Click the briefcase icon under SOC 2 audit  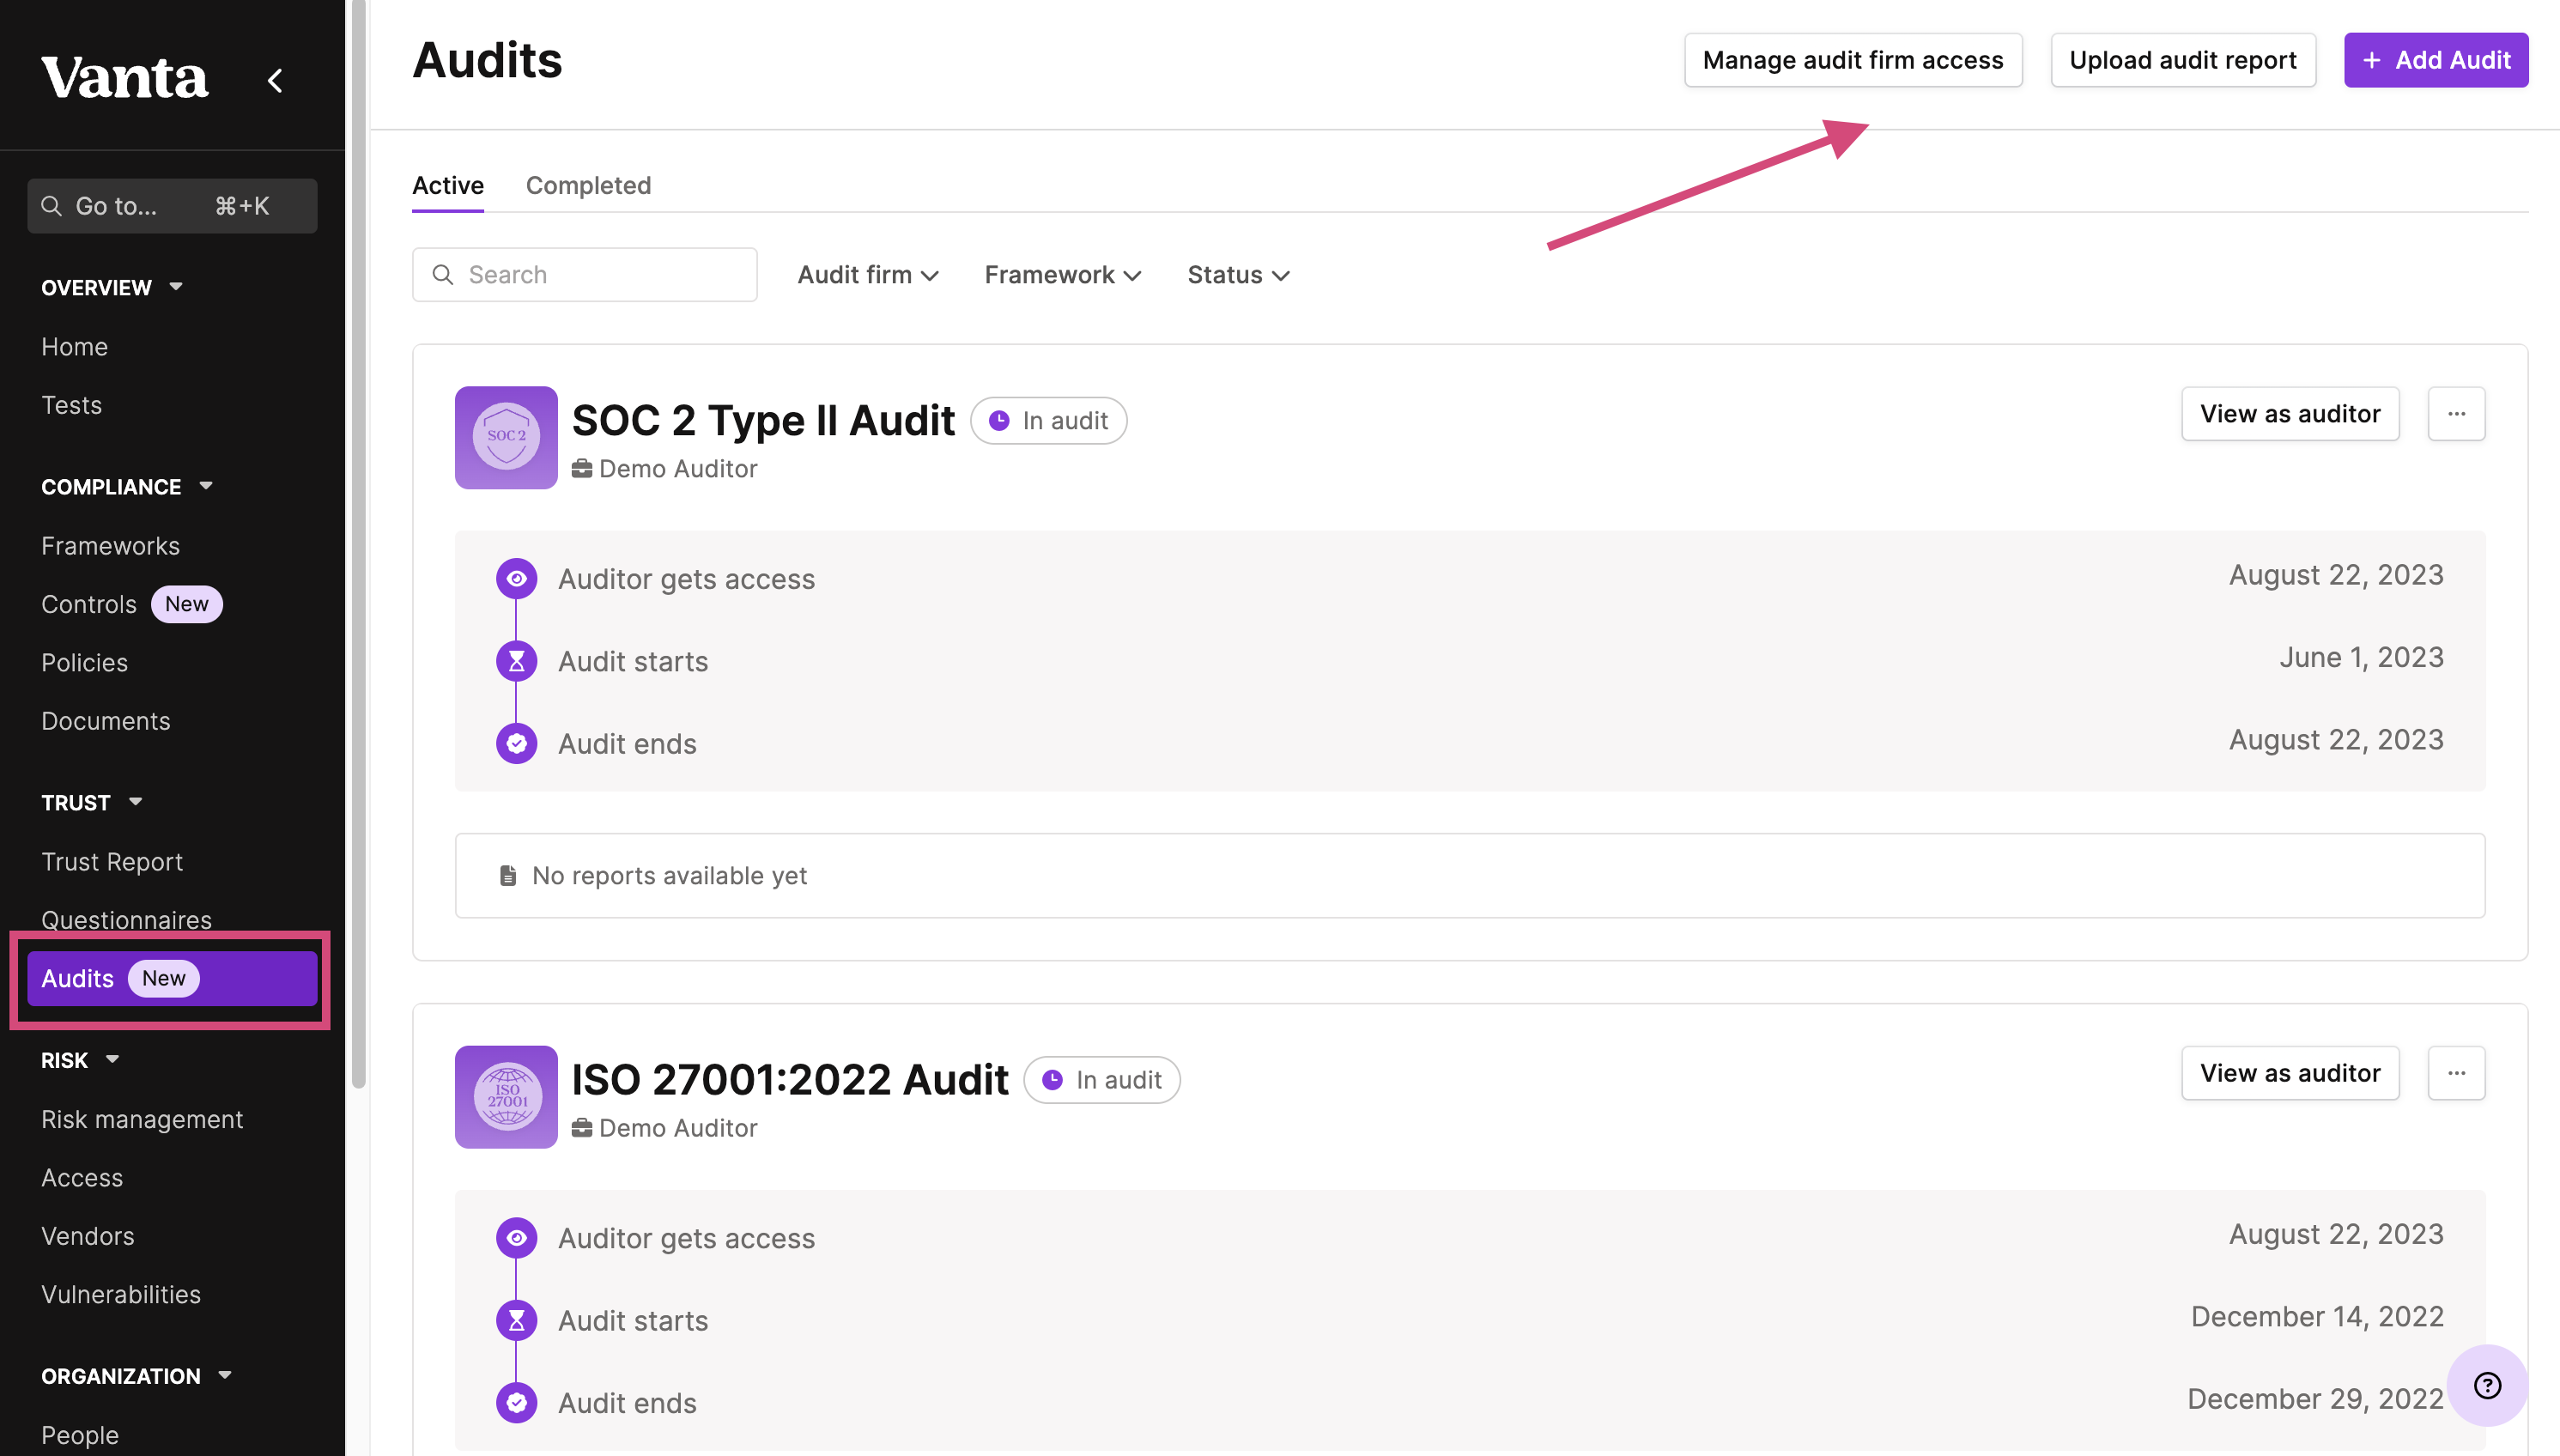point(582,468)
